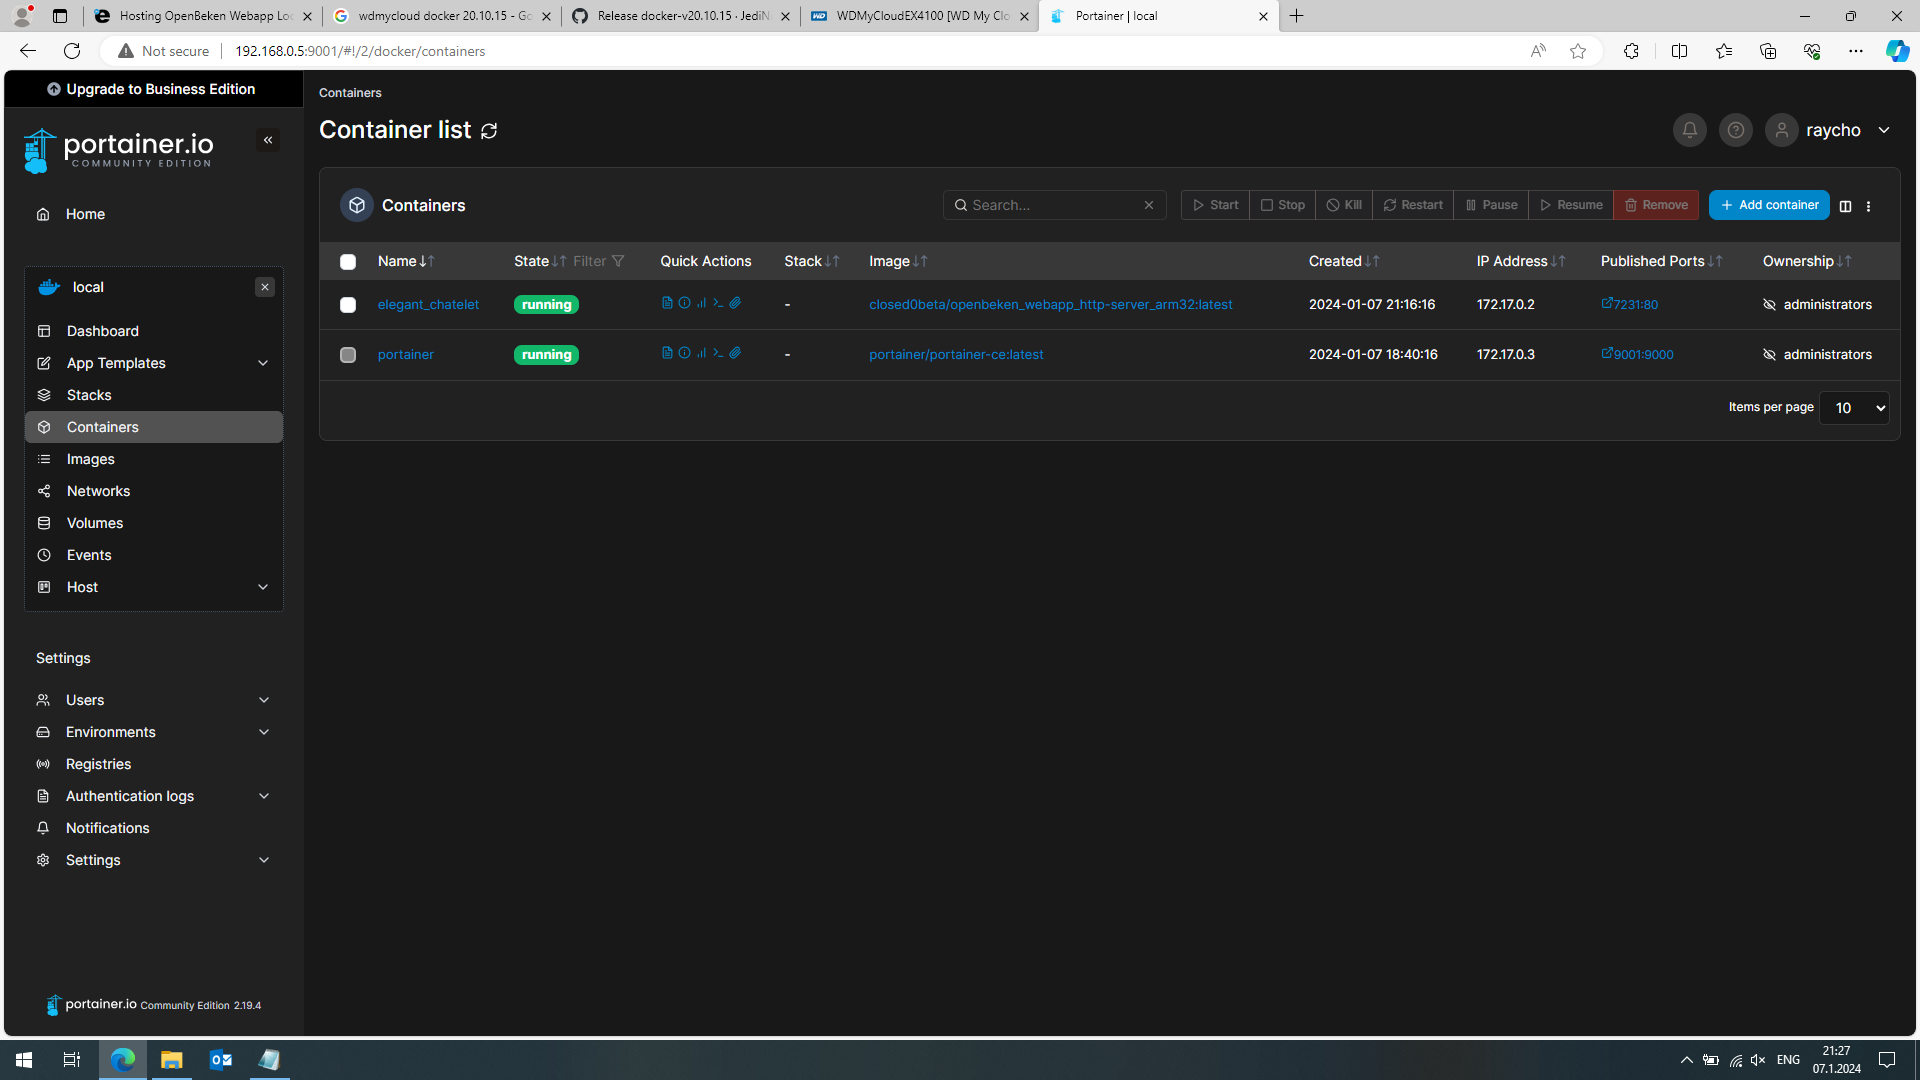1920x1080 pixels.
Task: Click the Stop button
Action: (x=1282, y=205)
